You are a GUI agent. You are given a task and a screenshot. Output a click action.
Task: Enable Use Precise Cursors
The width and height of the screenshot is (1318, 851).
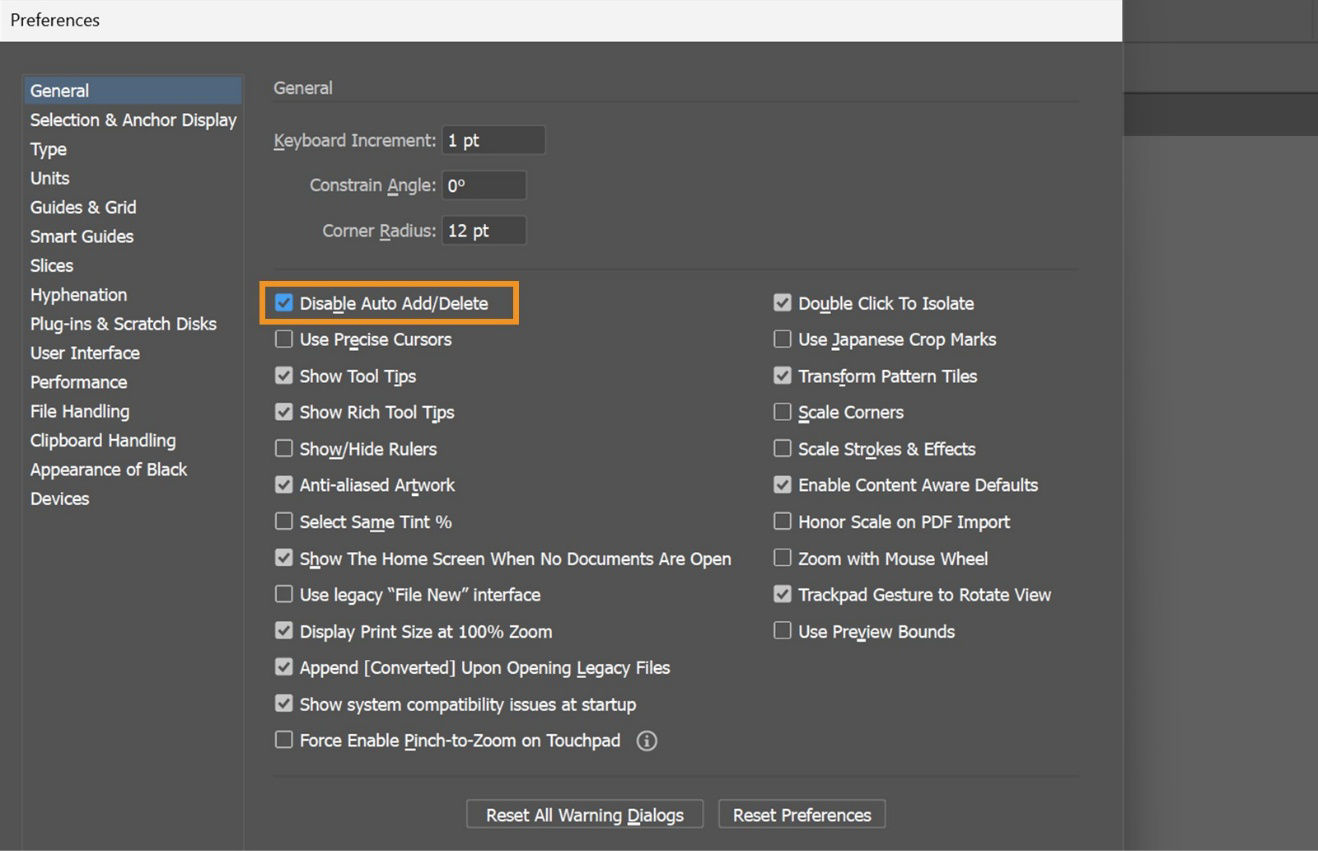click(284, 339)
